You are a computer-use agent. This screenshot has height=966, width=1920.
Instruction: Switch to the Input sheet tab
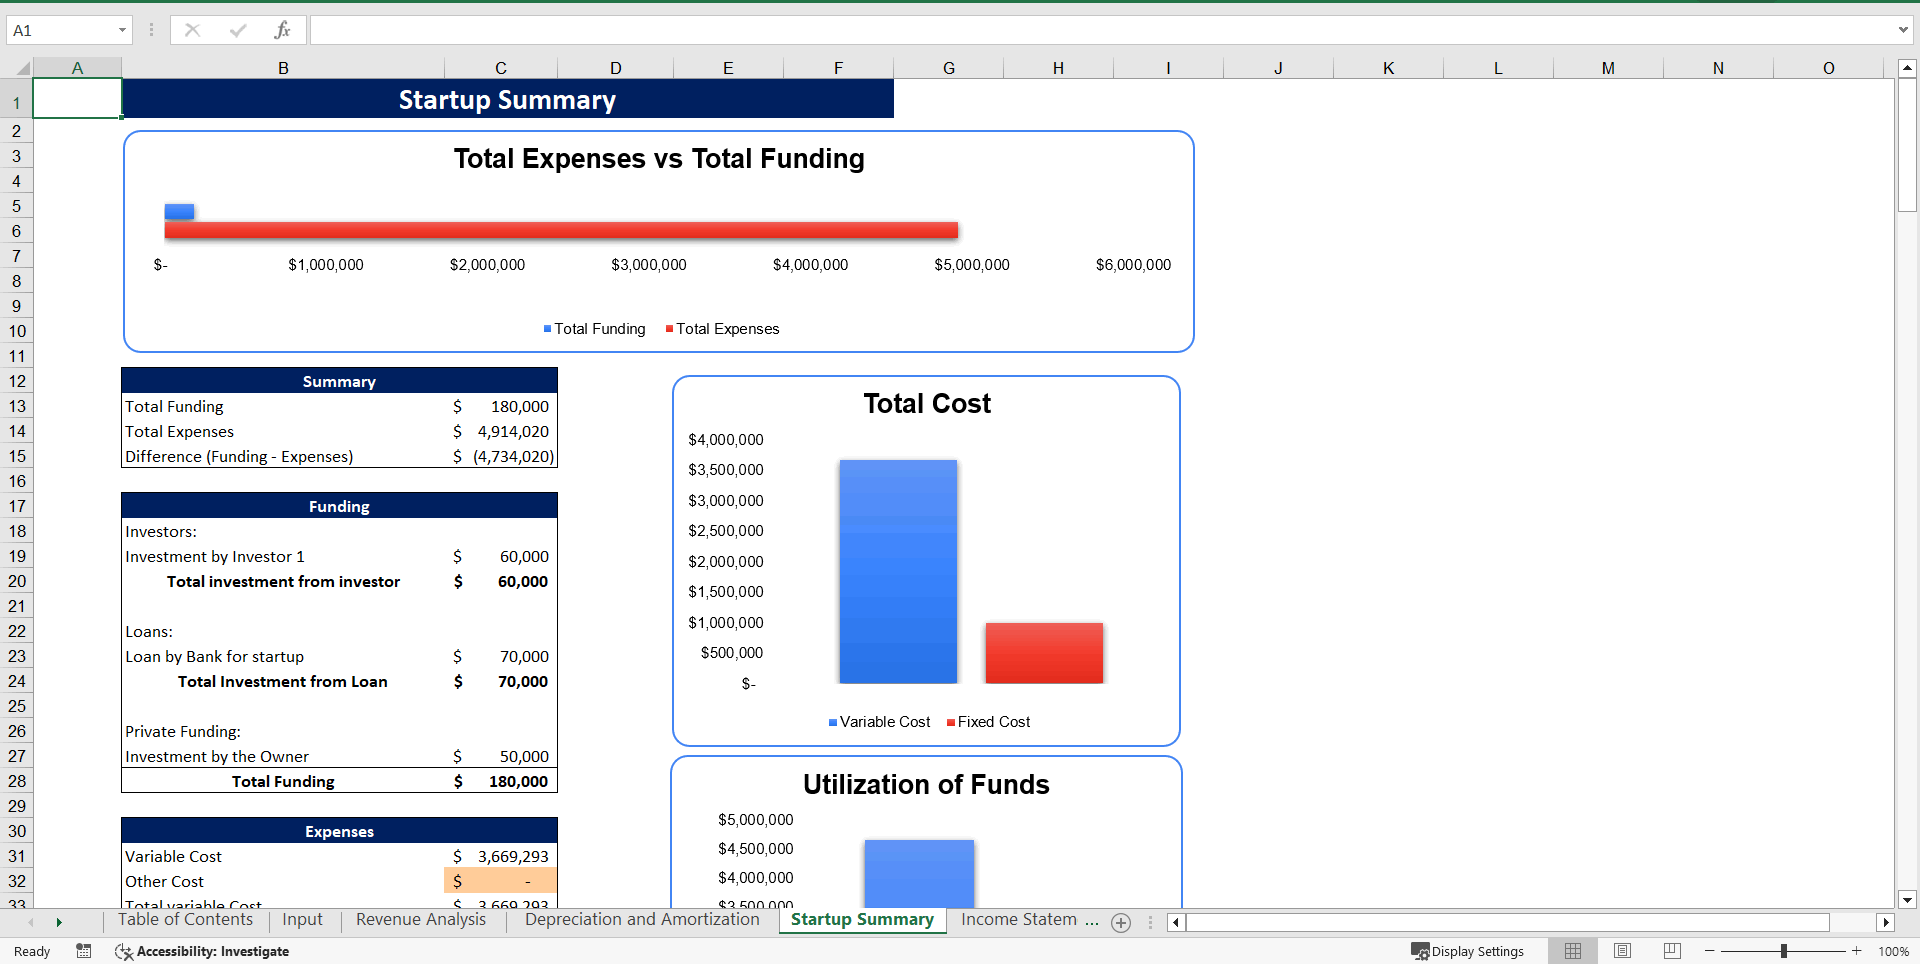pyautogui.click(x=302, y=920)
